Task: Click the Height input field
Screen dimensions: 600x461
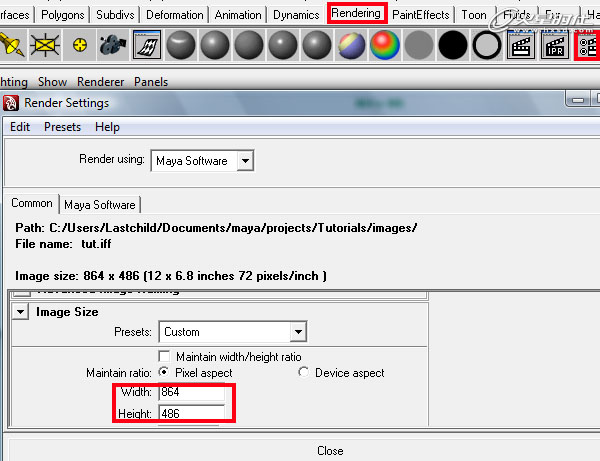Action: click(191, 414)
